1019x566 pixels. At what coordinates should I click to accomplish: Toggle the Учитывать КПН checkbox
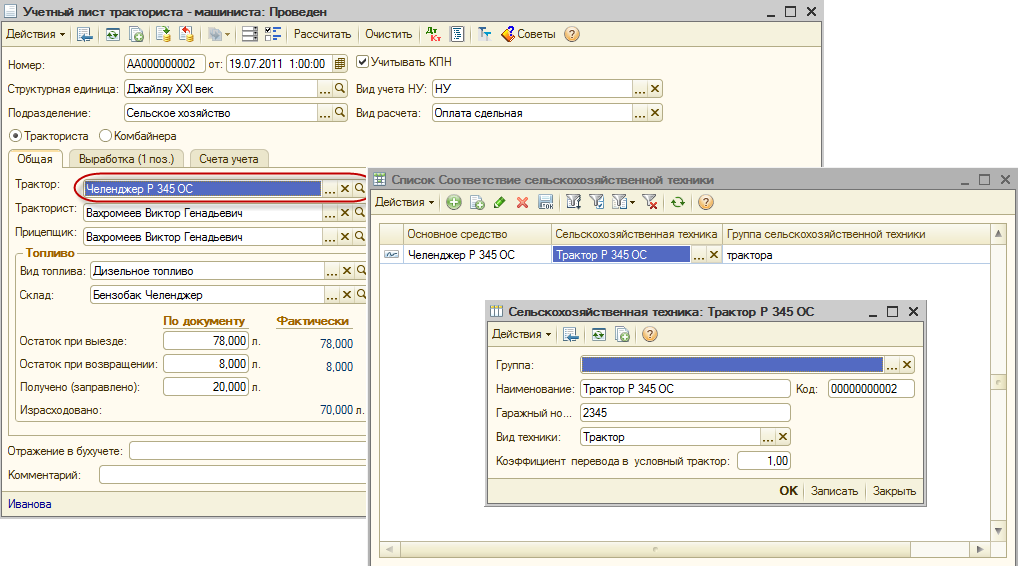[363, 62]
